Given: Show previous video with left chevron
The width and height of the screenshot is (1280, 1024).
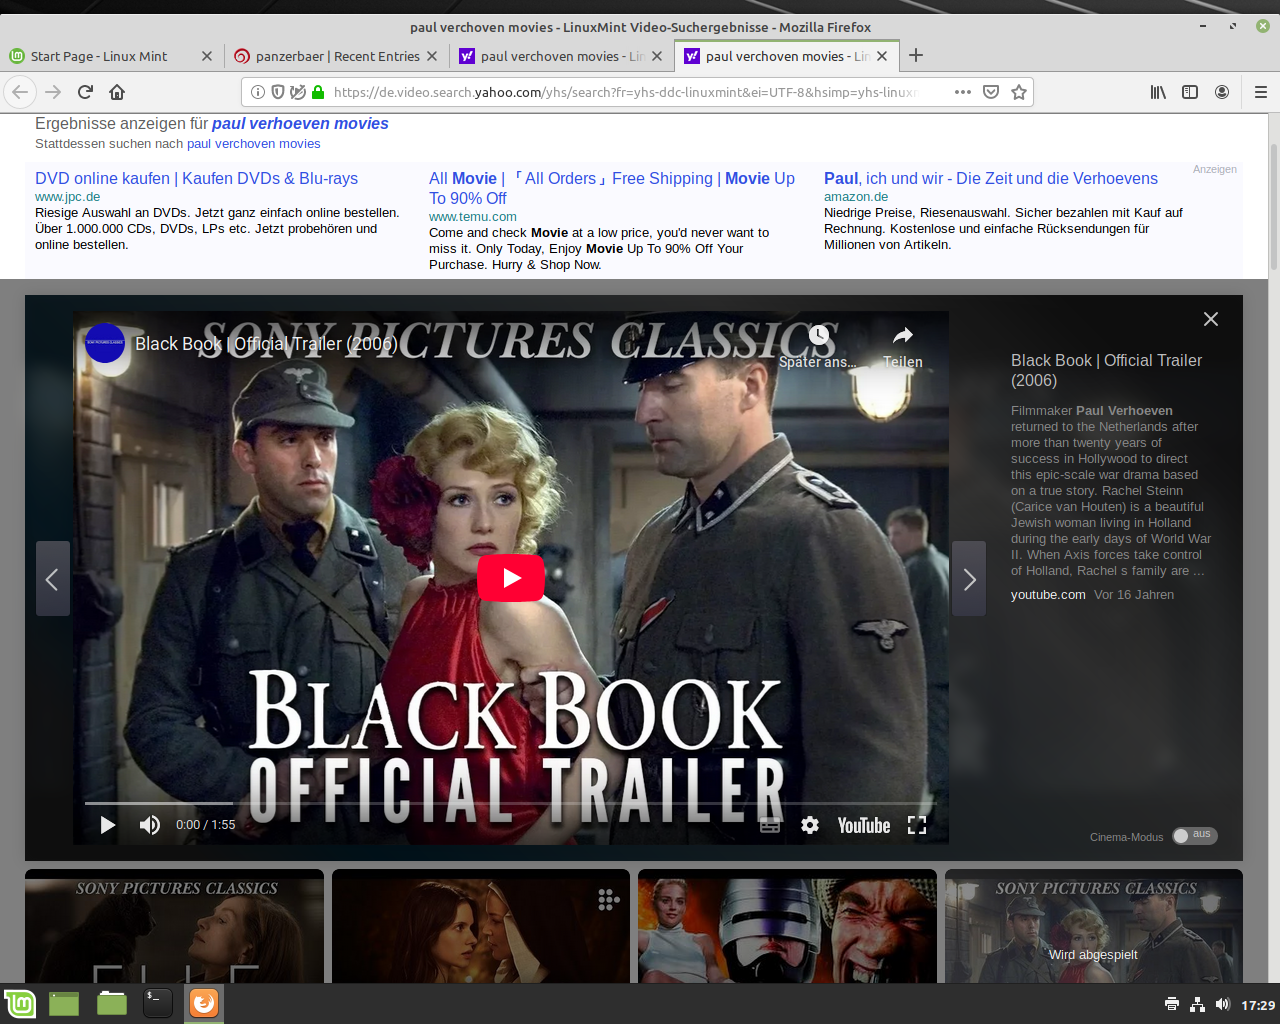Looking at the screenshot, I should click(53, 578).
